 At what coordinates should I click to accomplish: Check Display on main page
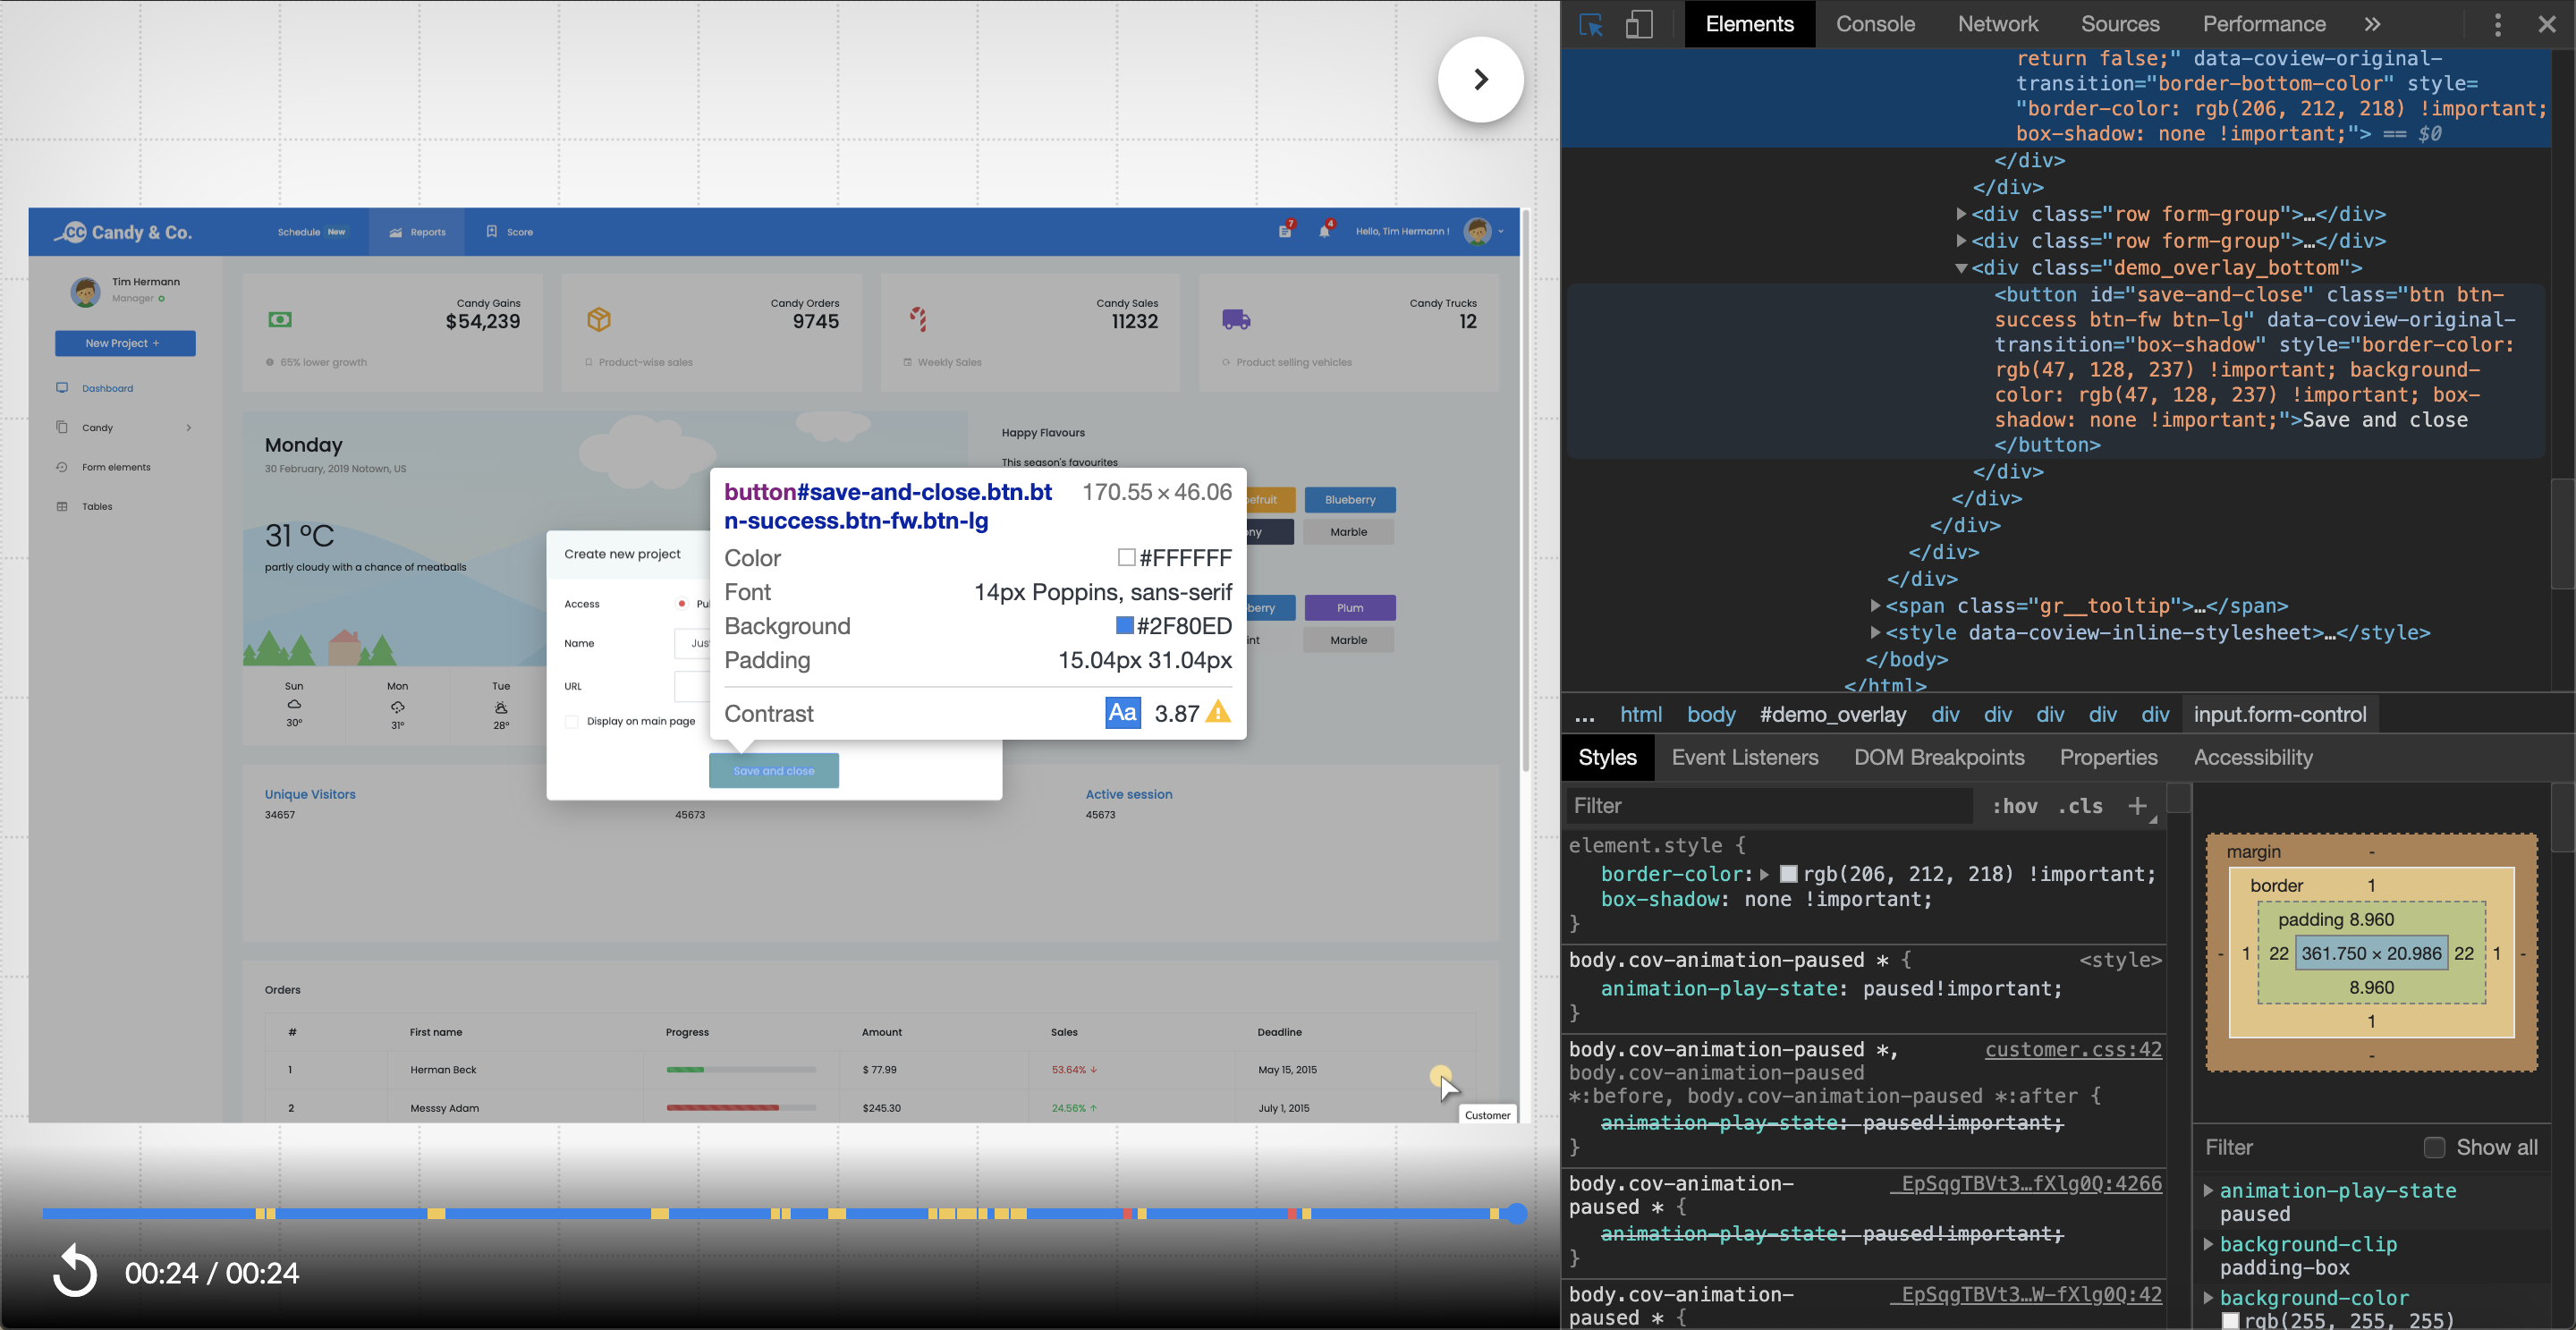pos(572,721)
